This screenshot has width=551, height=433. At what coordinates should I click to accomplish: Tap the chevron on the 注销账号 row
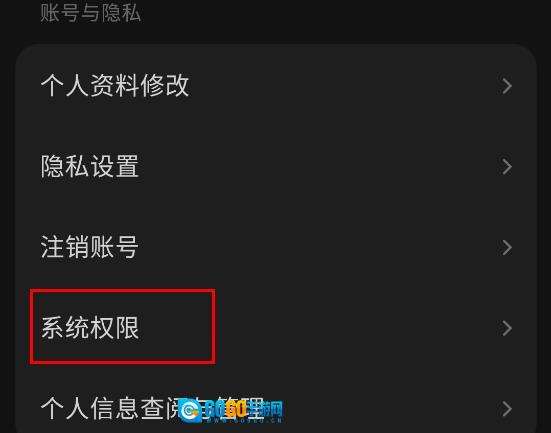pos(507,247)
